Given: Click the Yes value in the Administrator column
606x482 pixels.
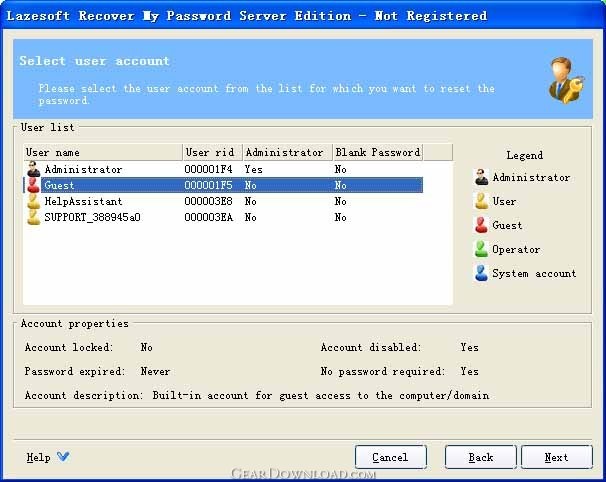Looking at the screenshot, I should point(254,169).
